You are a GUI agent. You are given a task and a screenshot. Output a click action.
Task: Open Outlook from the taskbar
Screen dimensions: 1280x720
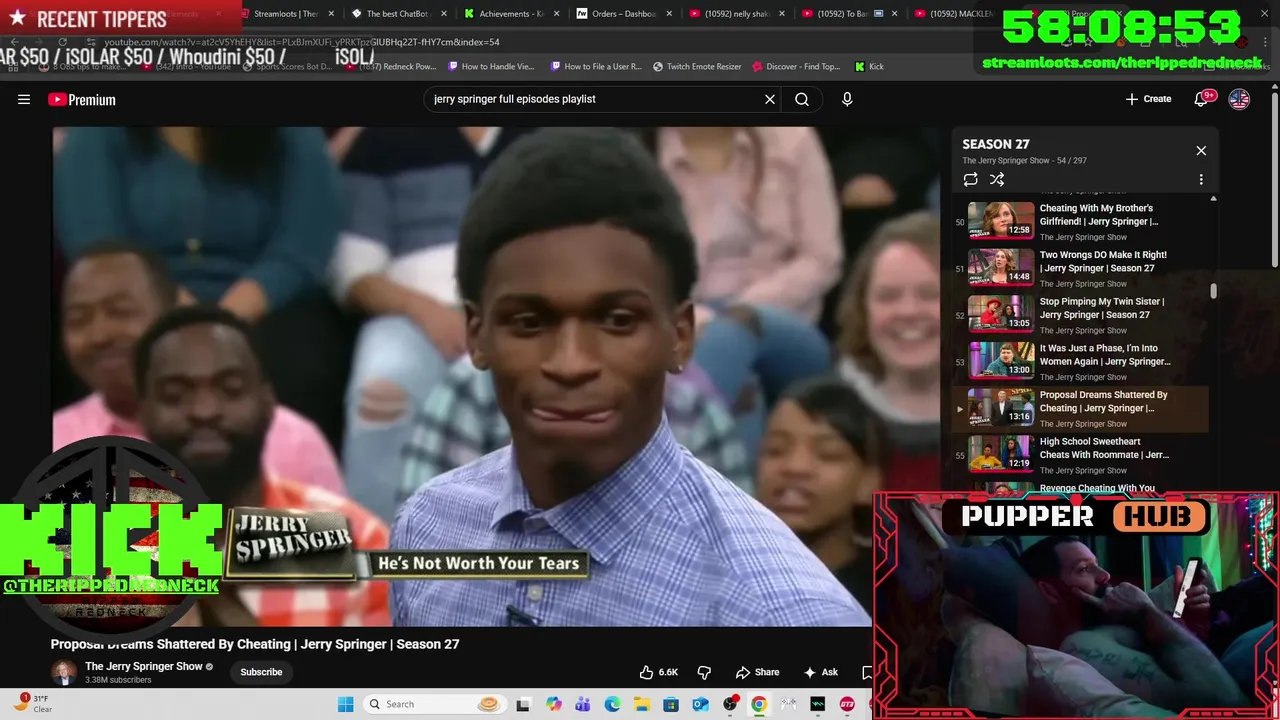pyautogui.click(x=700, y=704)
